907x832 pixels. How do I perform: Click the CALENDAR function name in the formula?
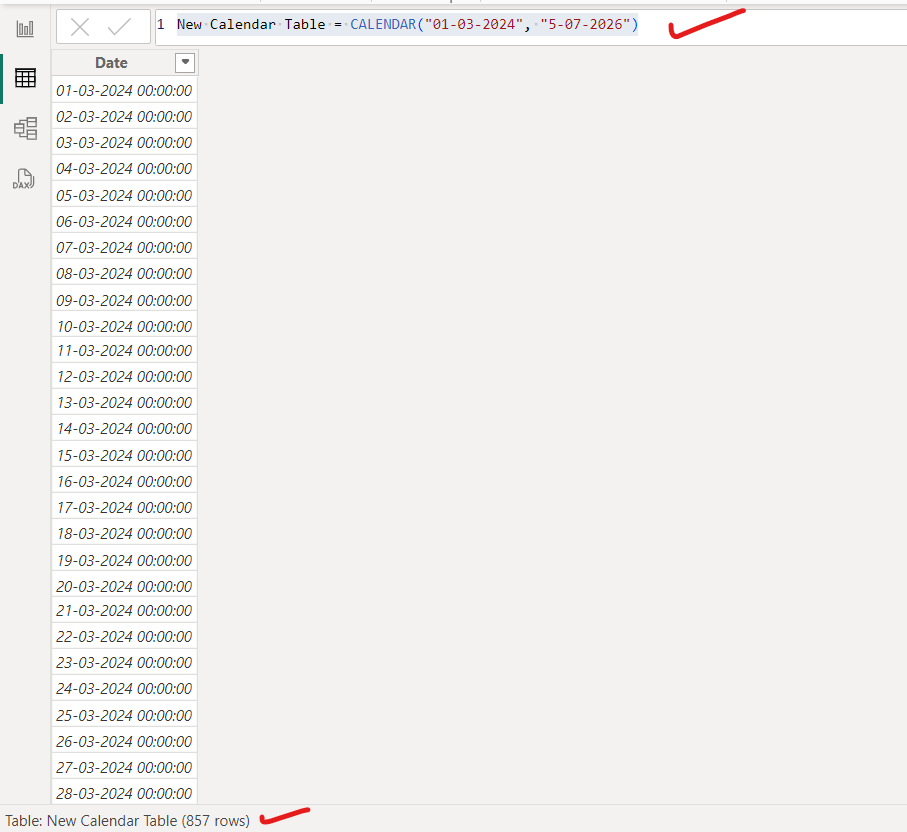[x=381, y=24]
